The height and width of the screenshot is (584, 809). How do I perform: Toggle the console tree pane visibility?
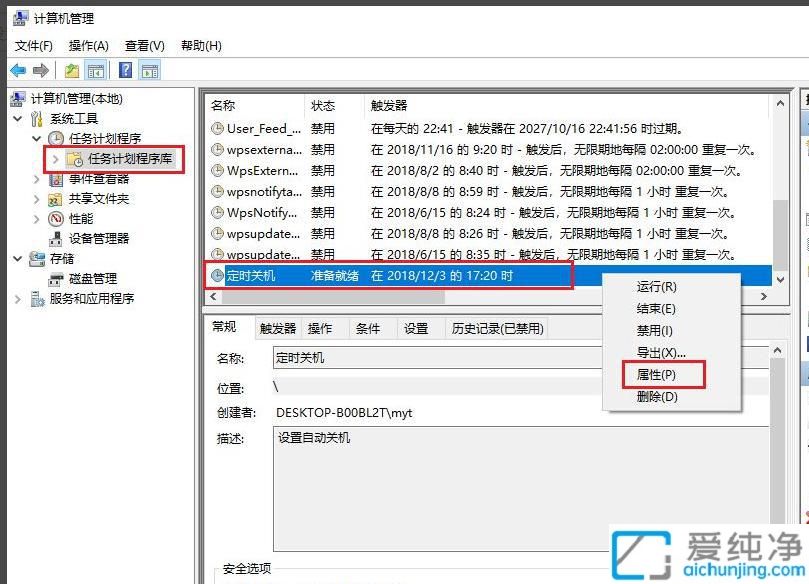tap(96, 70)
